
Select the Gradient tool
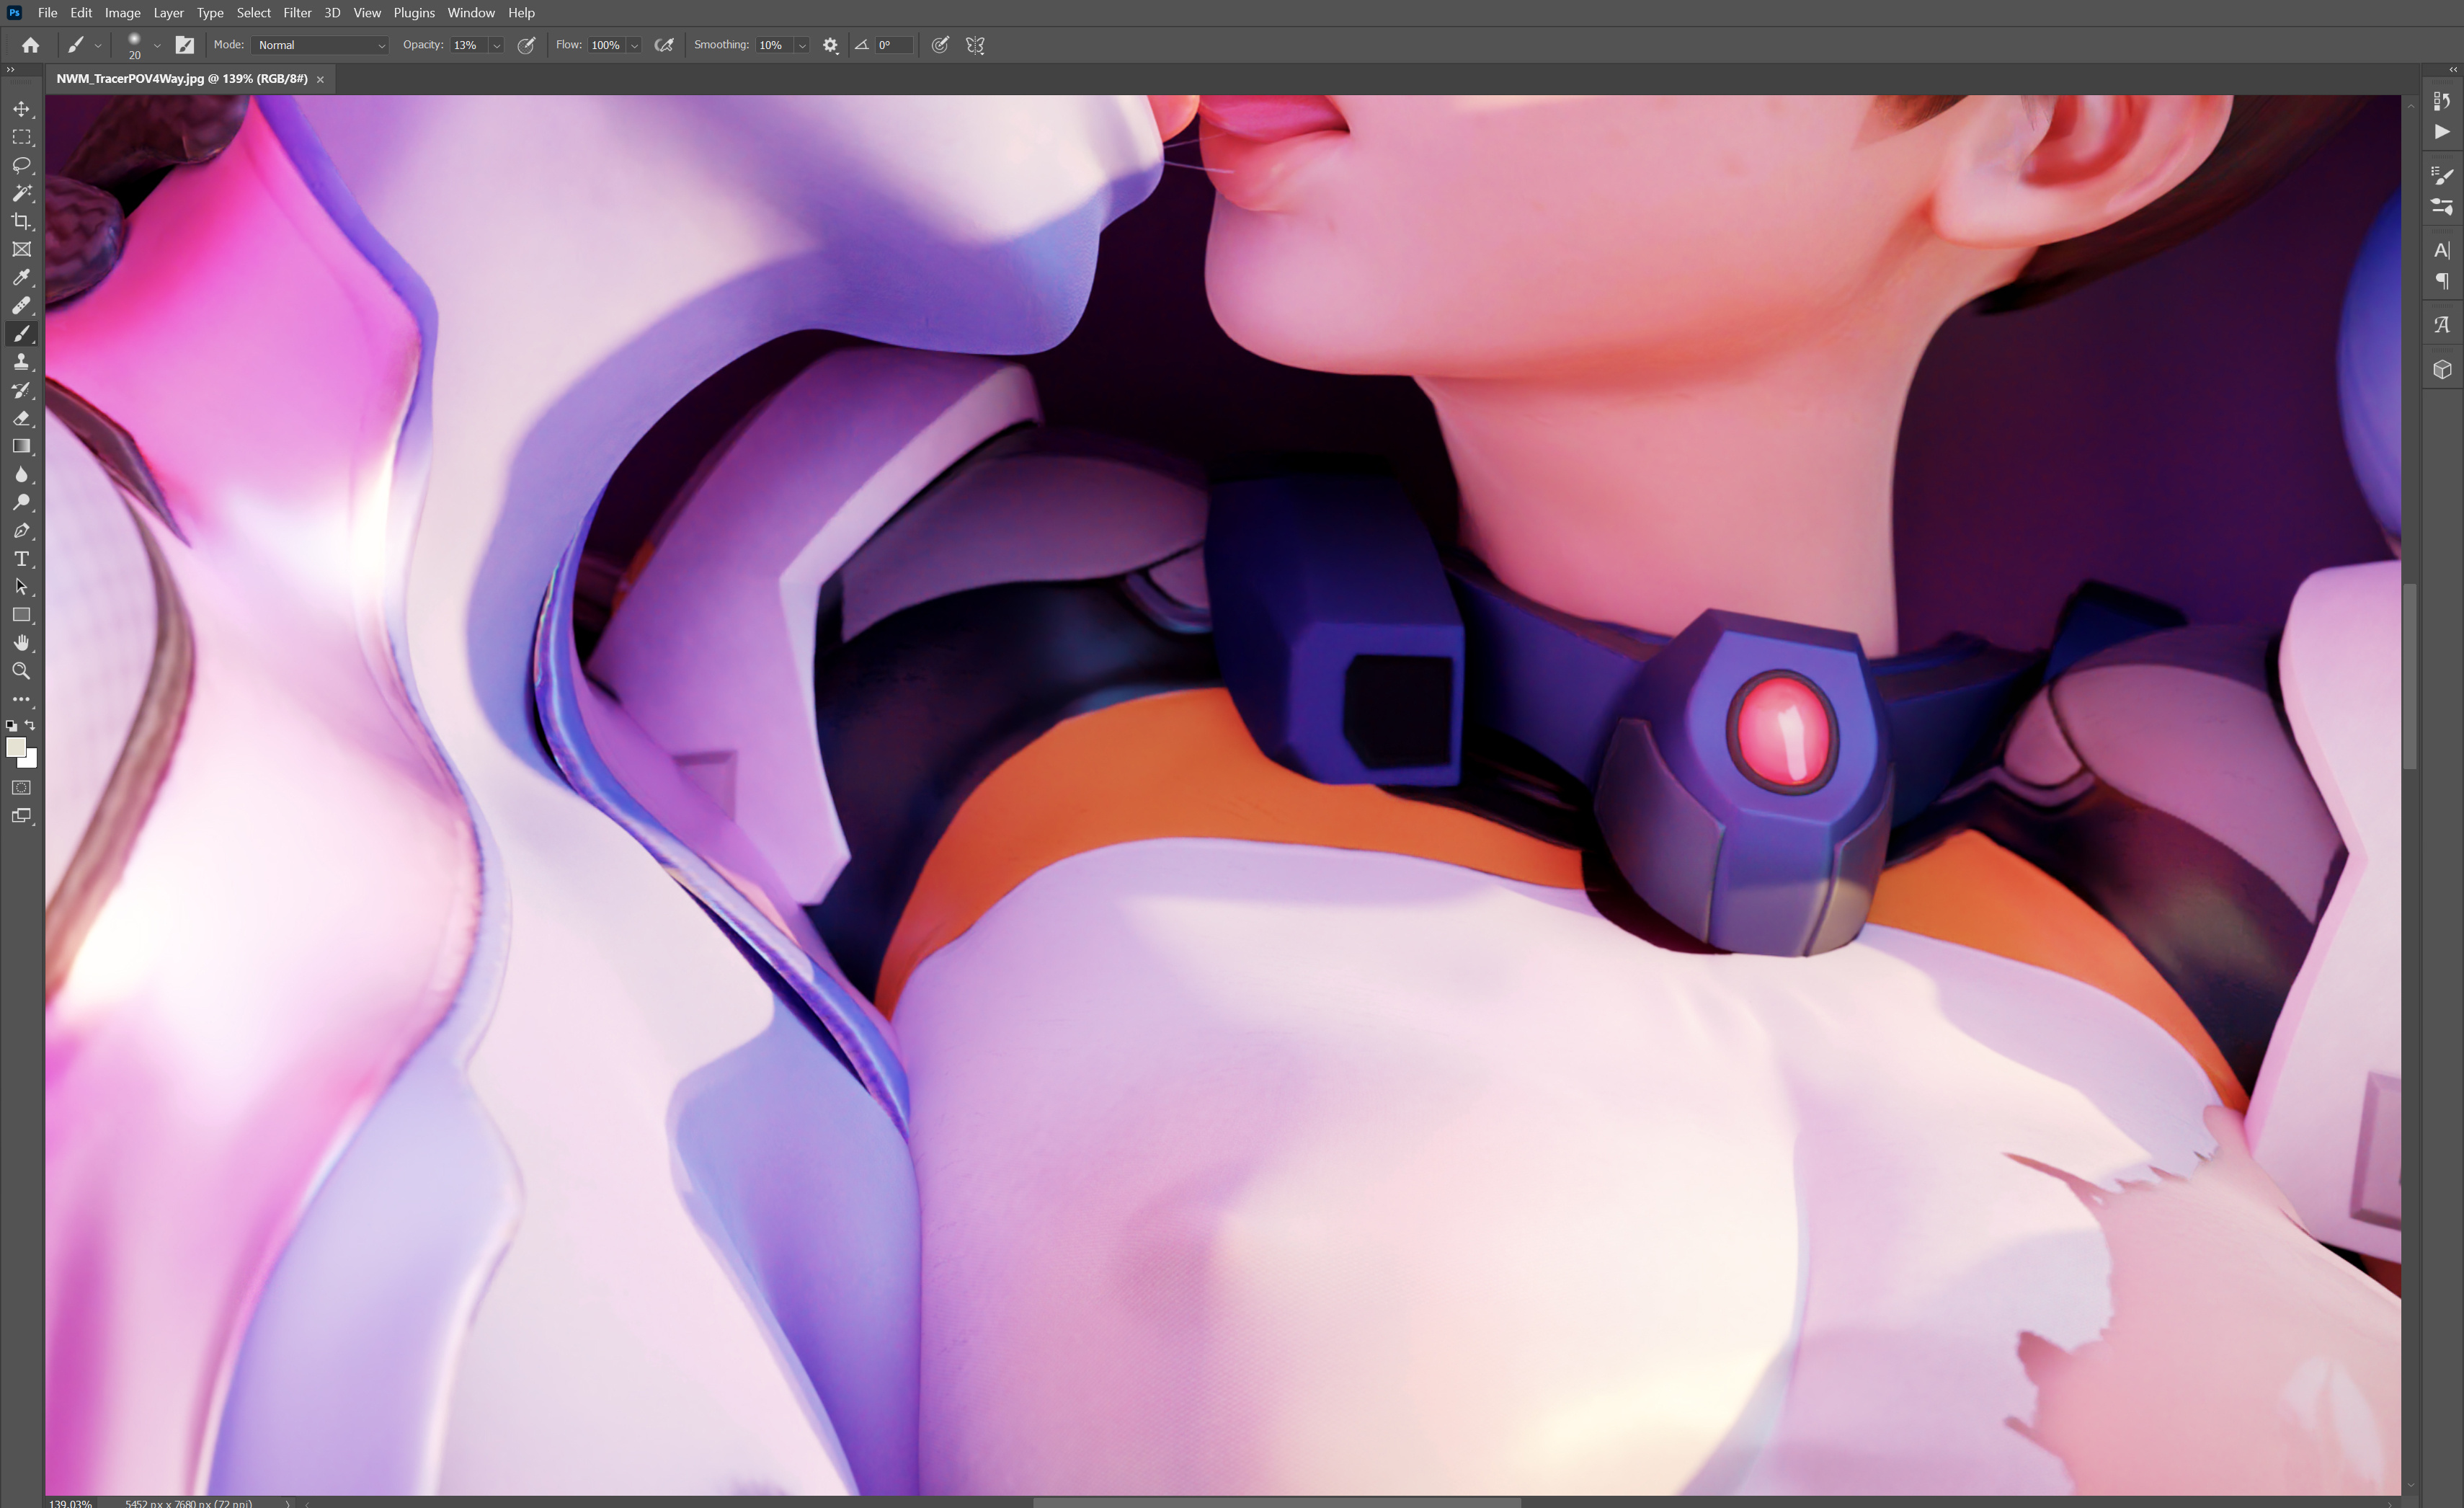point(21,446)
